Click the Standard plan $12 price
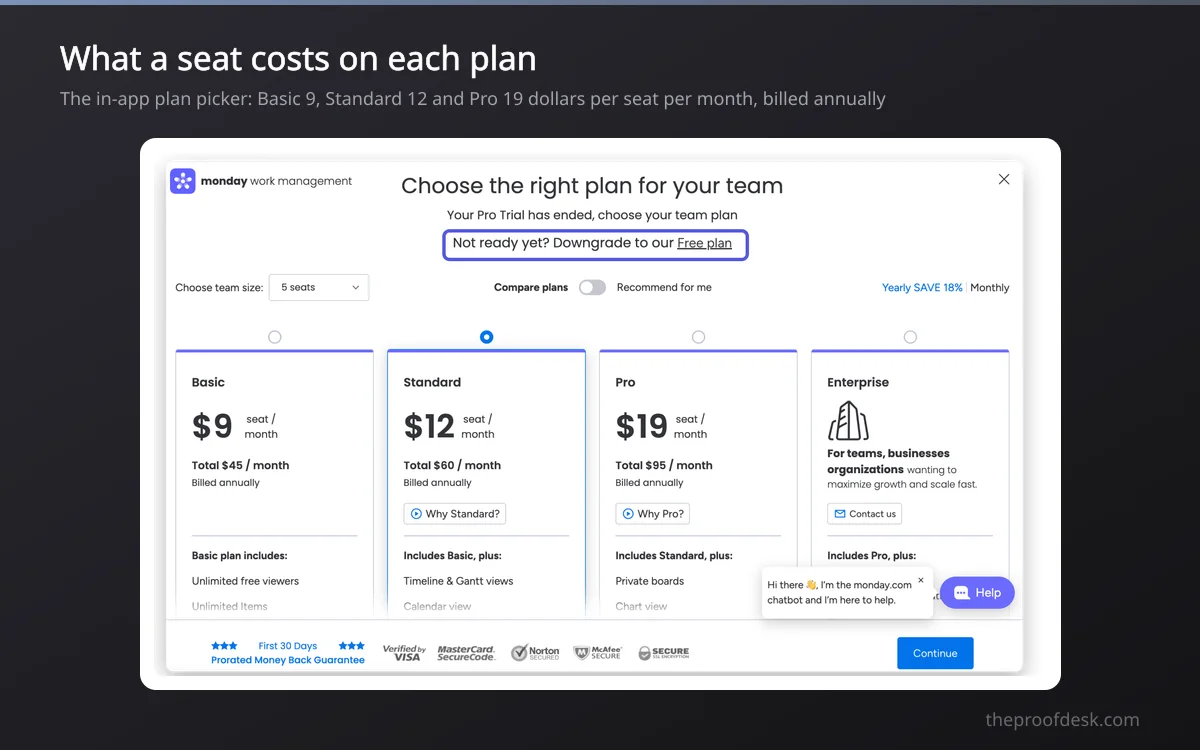Screen dimensions: 1200x750 coord(429,427)
